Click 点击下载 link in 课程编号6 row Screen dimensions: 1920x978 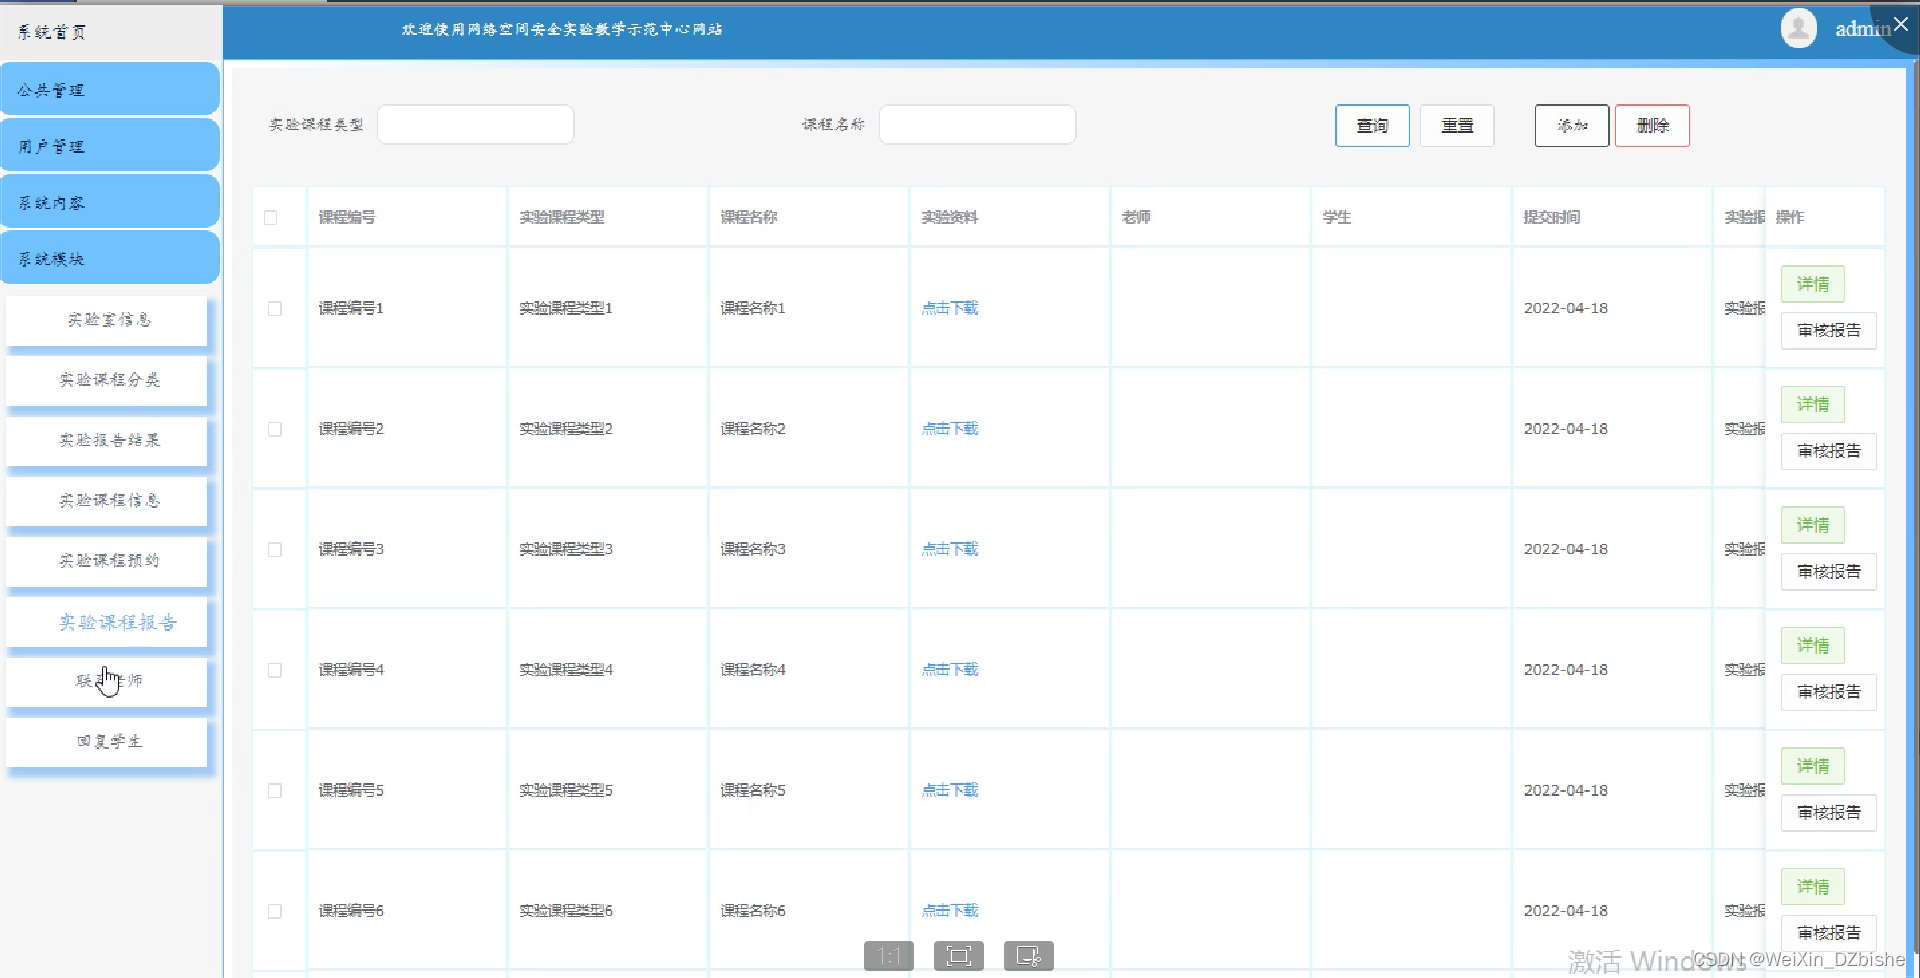click(x=950, y=911)
